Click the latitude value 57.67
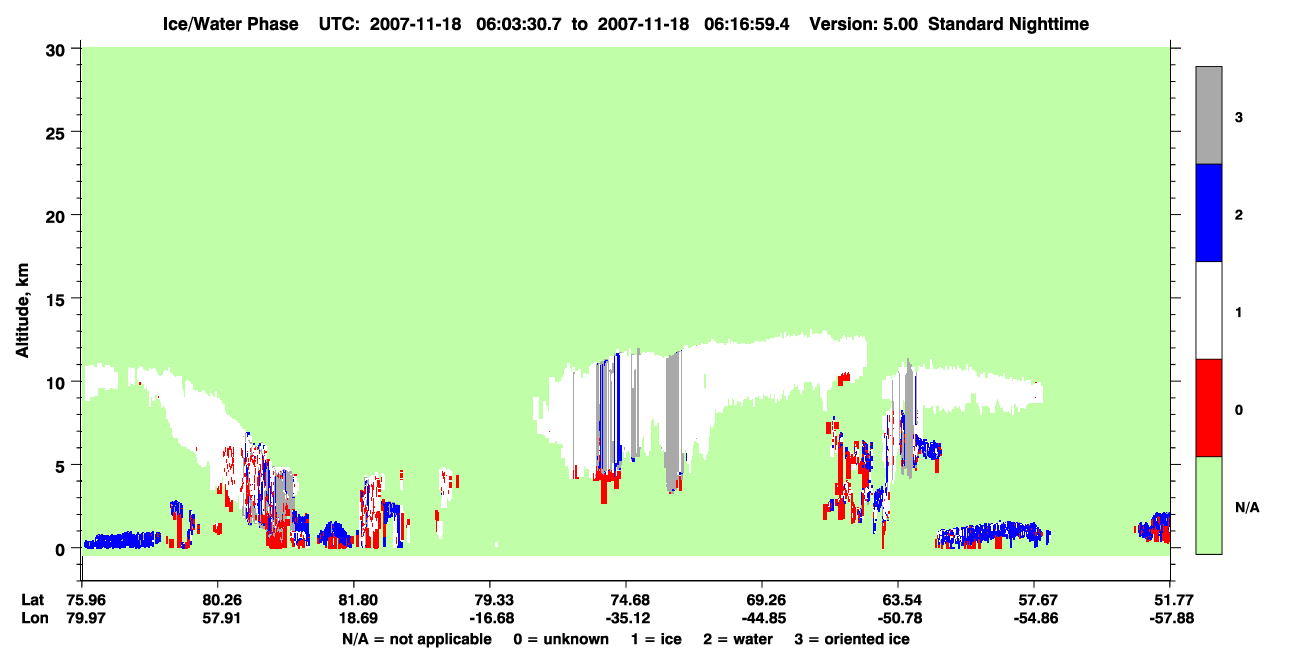Screen dimensions: 1300x667 [x=1033, y=600]
